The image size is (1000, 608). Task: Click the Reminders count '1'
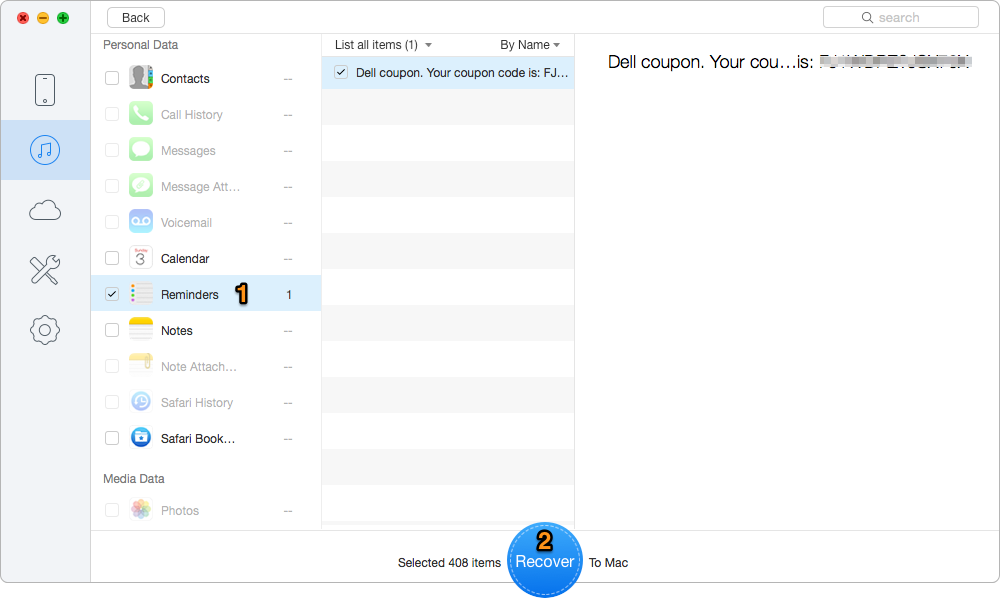pyautogui.click(x=289, y=295)
